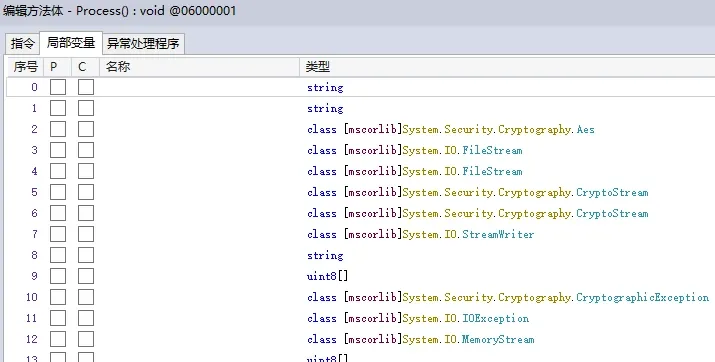Toggle C checkbox for CryptographicException row 10

(86, 297)
